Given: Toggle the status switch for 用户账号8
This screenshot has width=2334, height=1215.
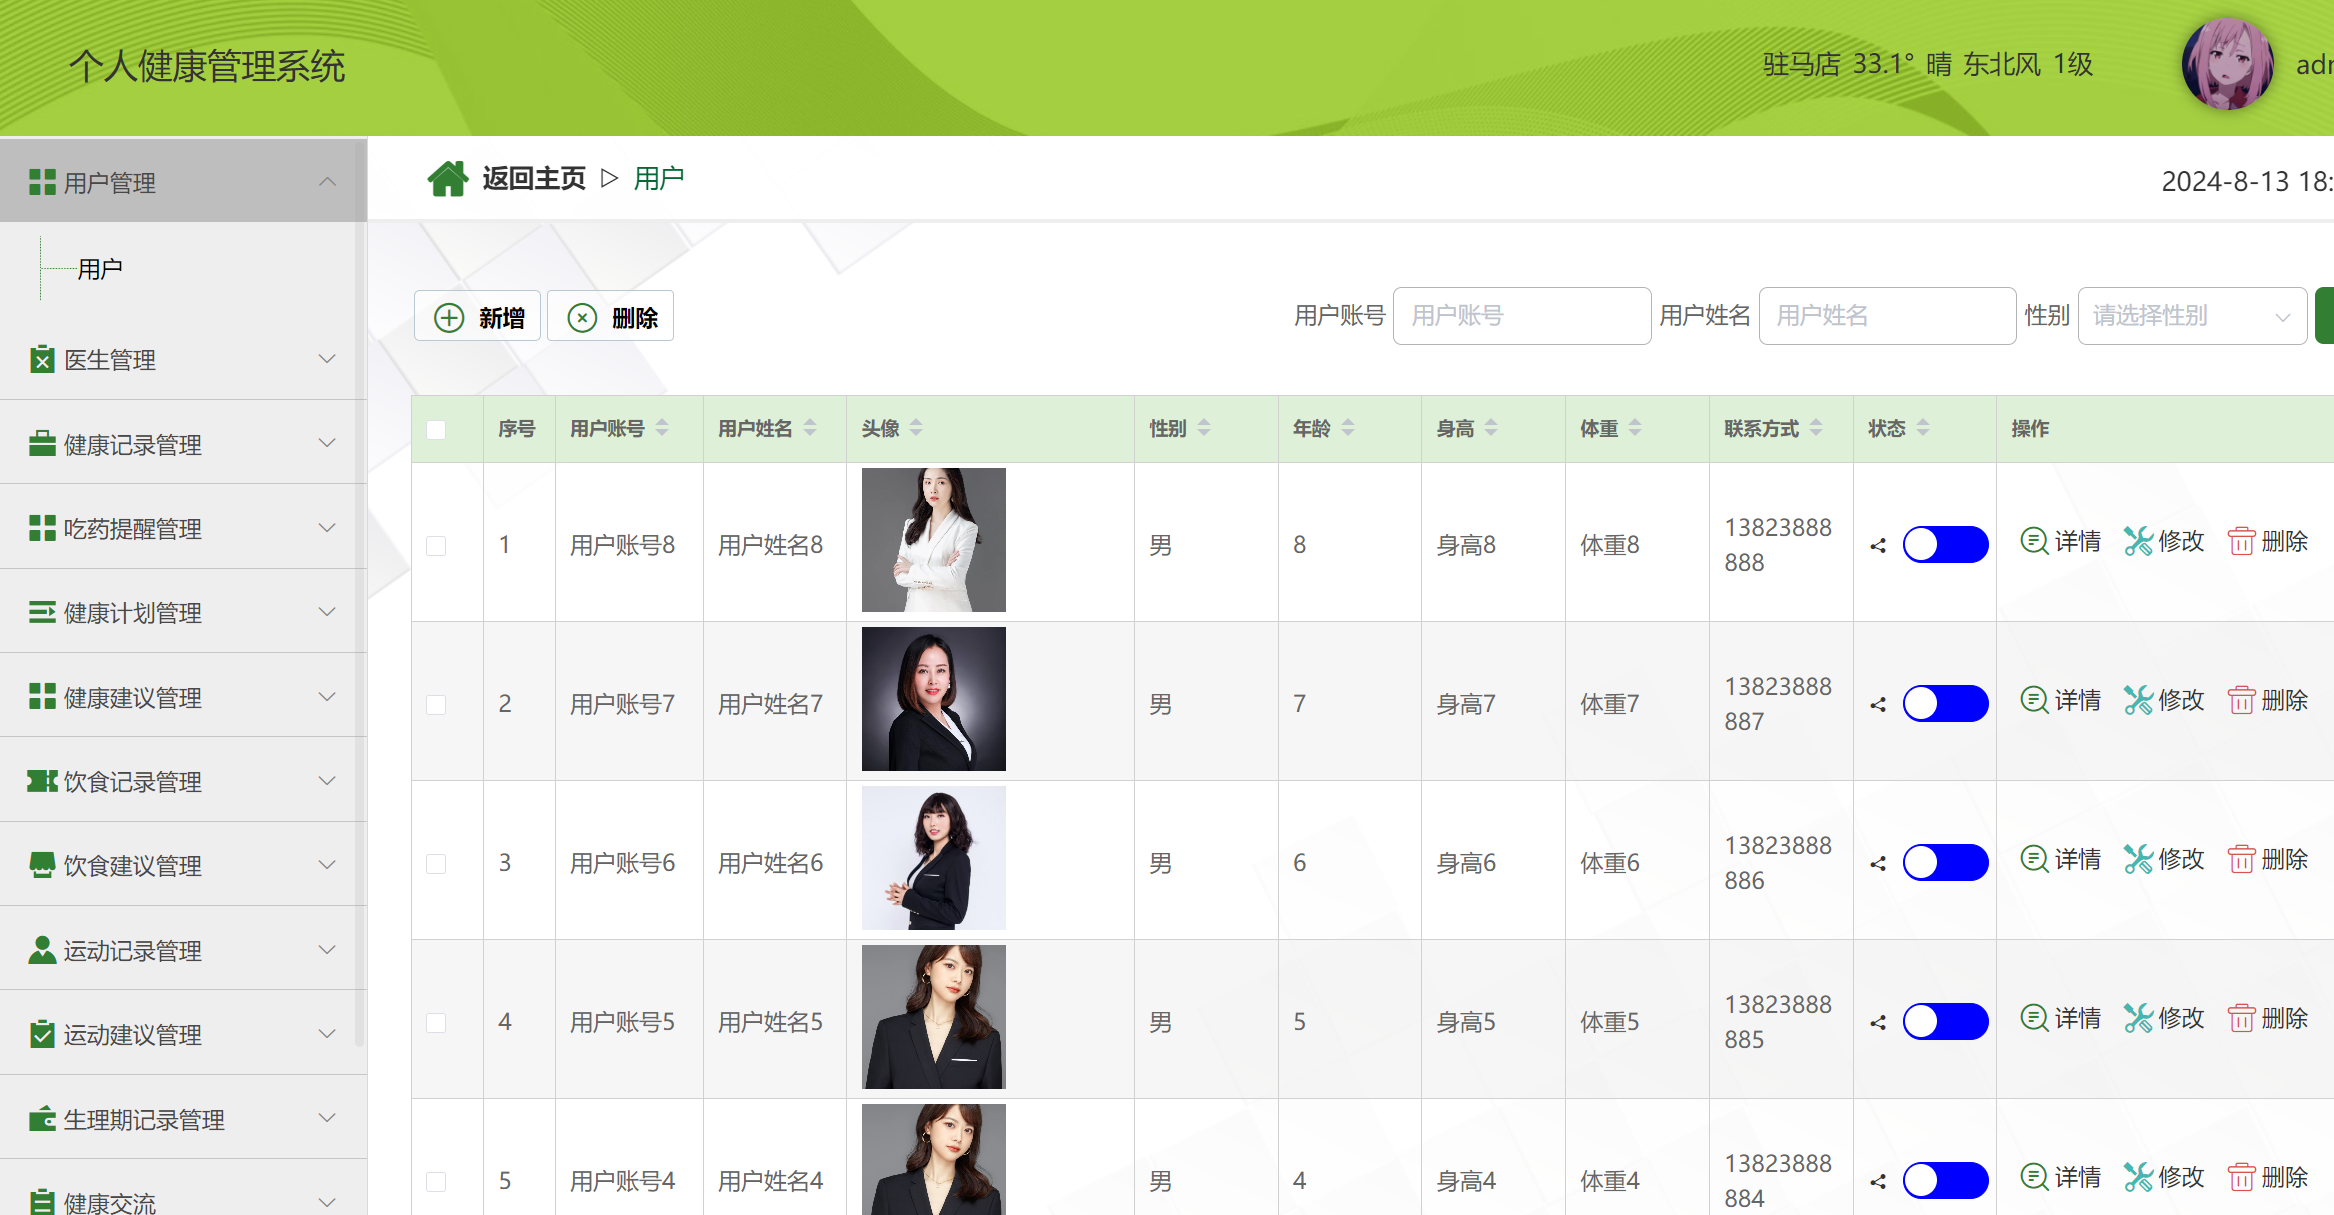Looking at the screenshot, I should click(1944, 545).
